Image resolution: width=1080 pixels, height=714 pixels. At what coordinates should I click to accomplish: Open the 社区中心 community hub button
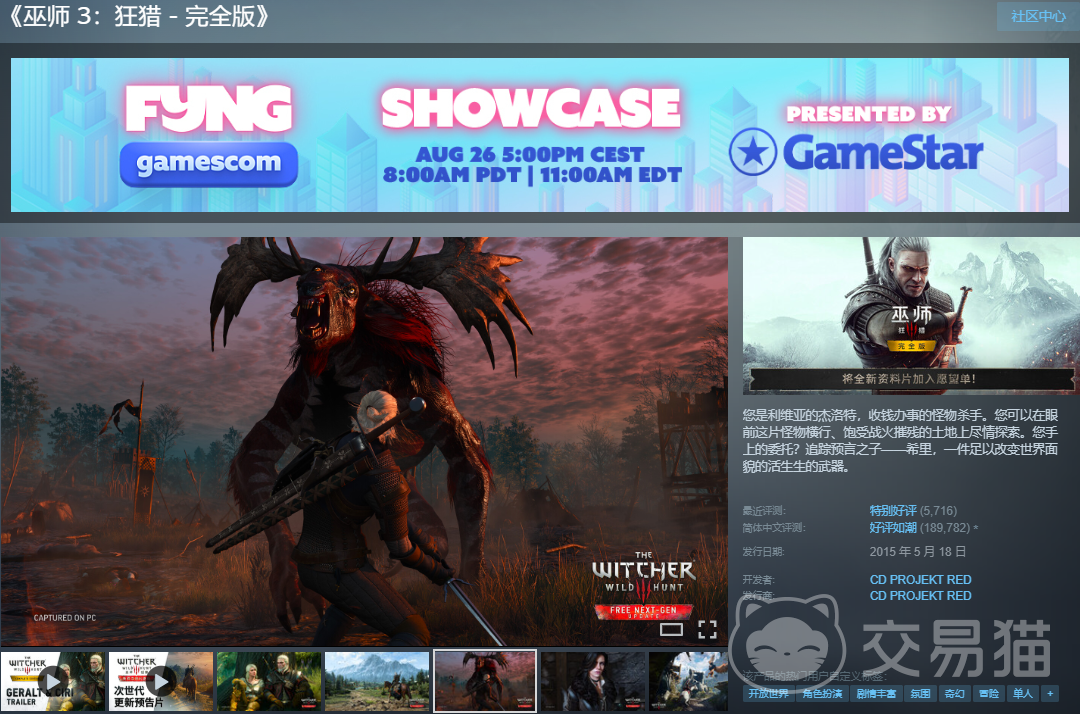(1038, 16)
